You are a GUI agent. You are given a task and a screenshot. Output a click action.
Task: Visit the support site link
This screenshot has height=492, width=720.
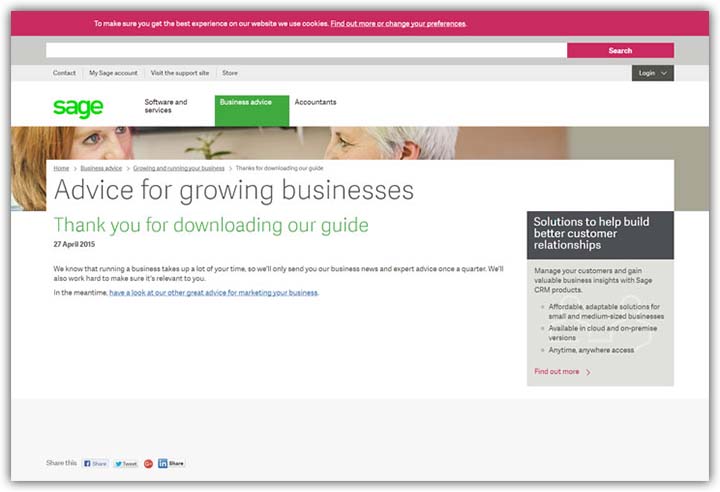(x=180, y=73)
